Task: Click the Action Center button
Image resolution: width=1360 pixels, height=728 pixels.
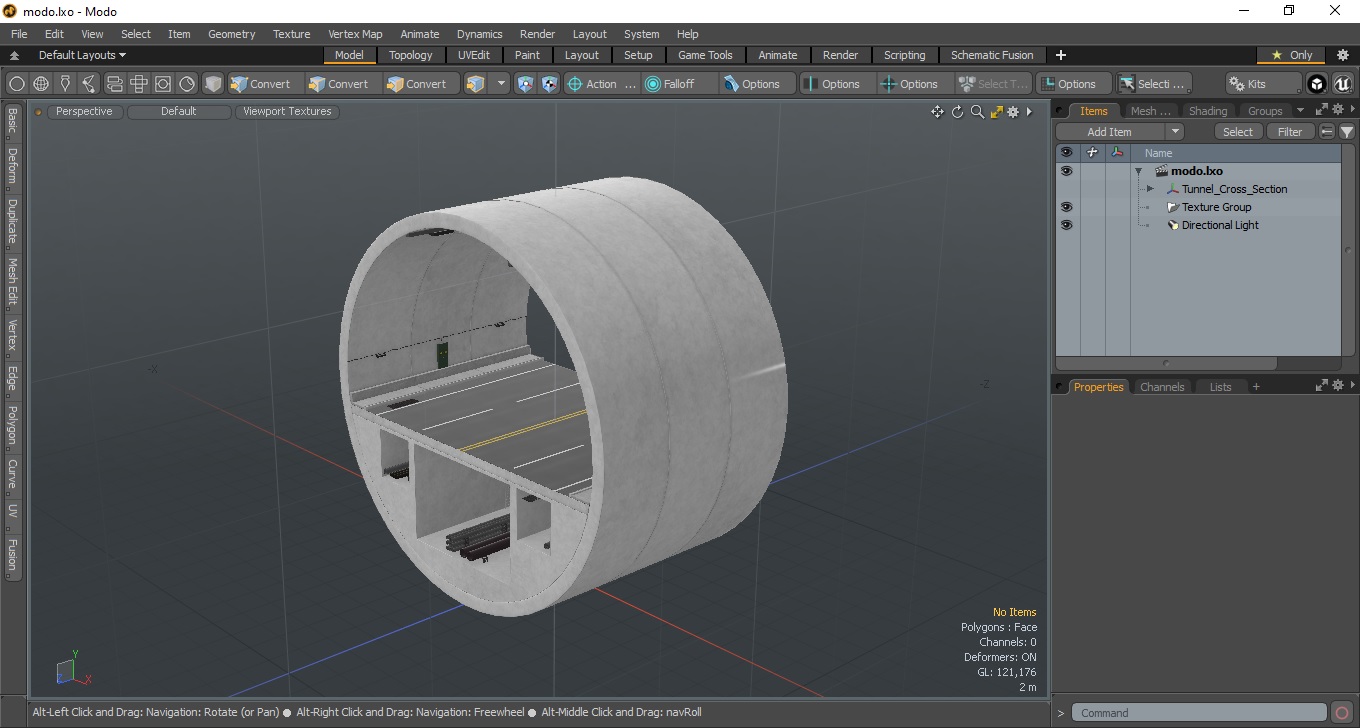Action: 601,84
